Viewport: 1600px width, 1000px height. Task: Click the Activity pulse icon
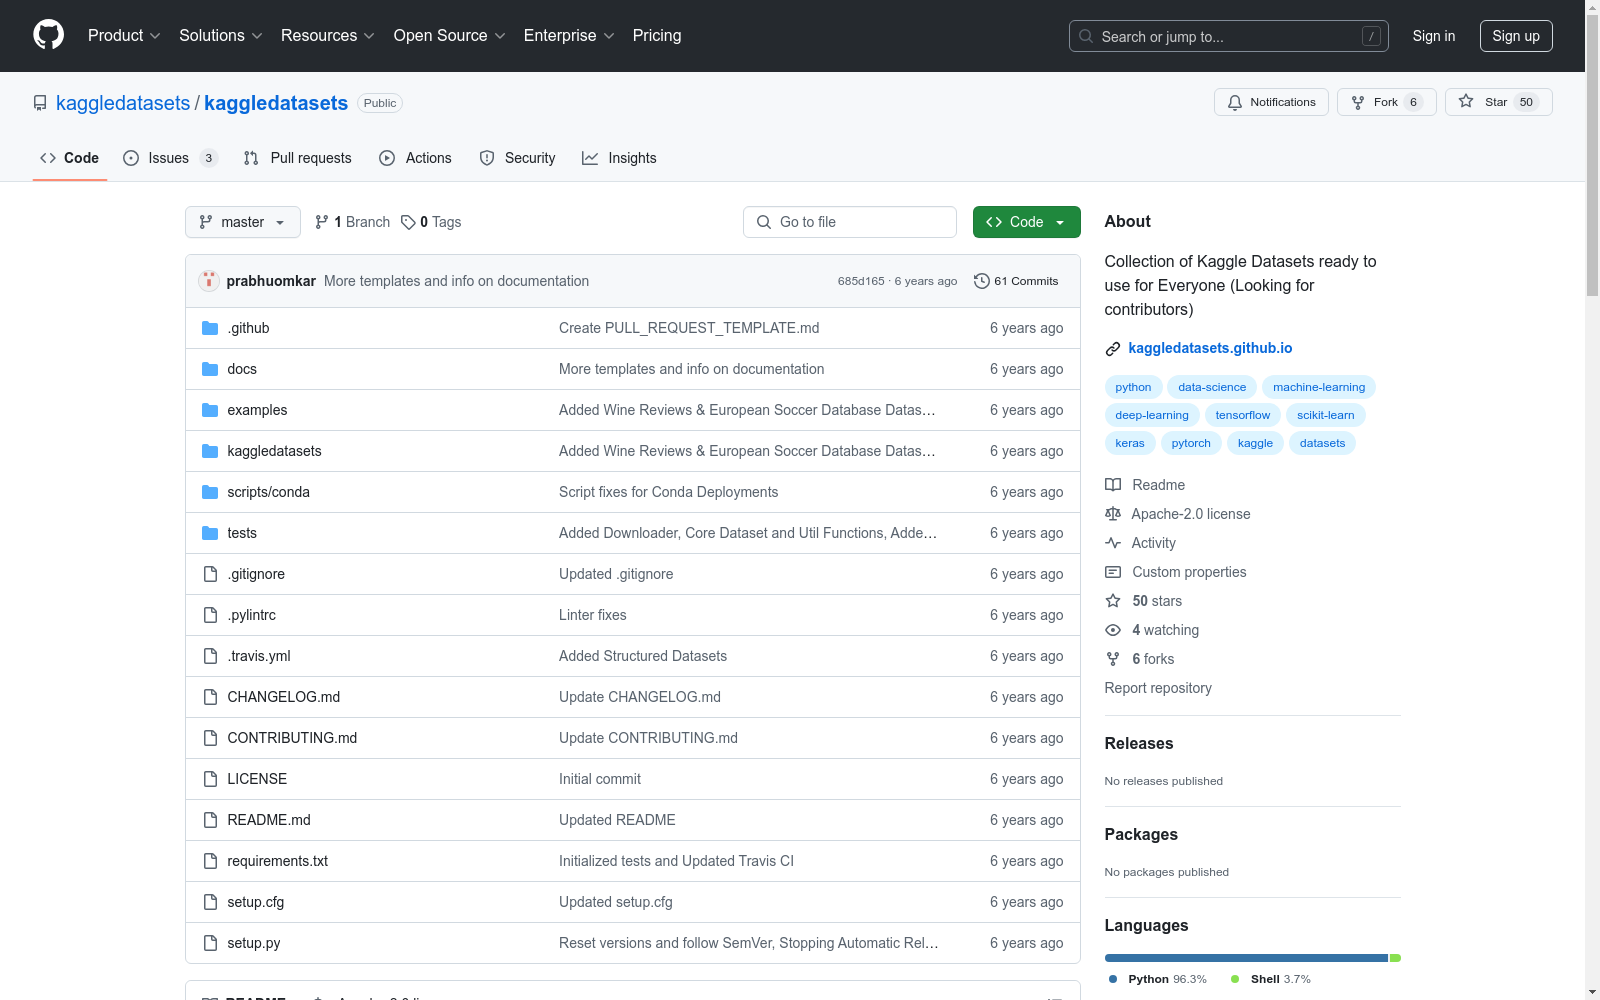[x=1113, y=543]
